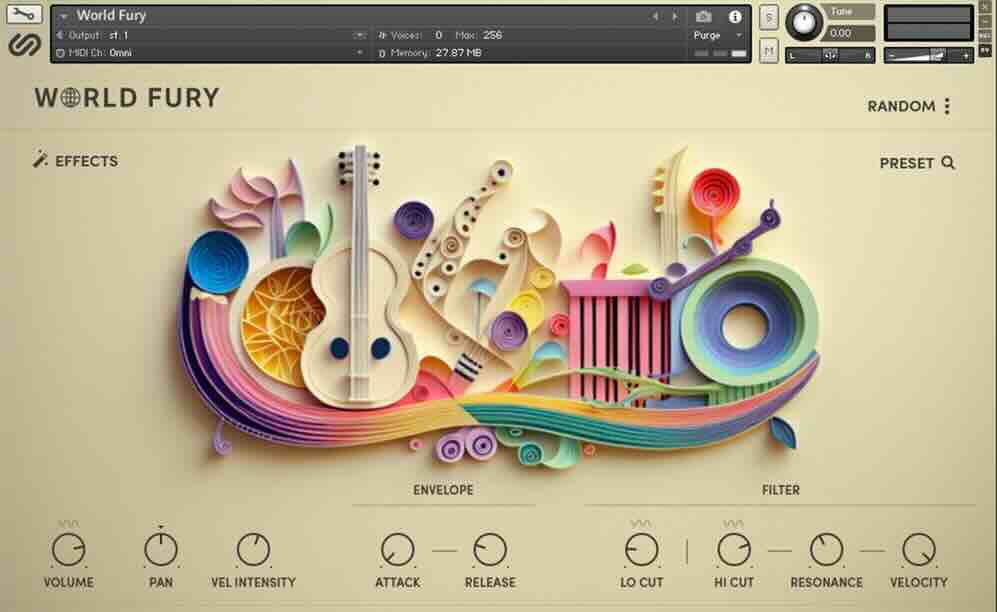Show instrument info with the i icon
The image size is (997, 612).
pyautogui.click(x=735, y=17)
